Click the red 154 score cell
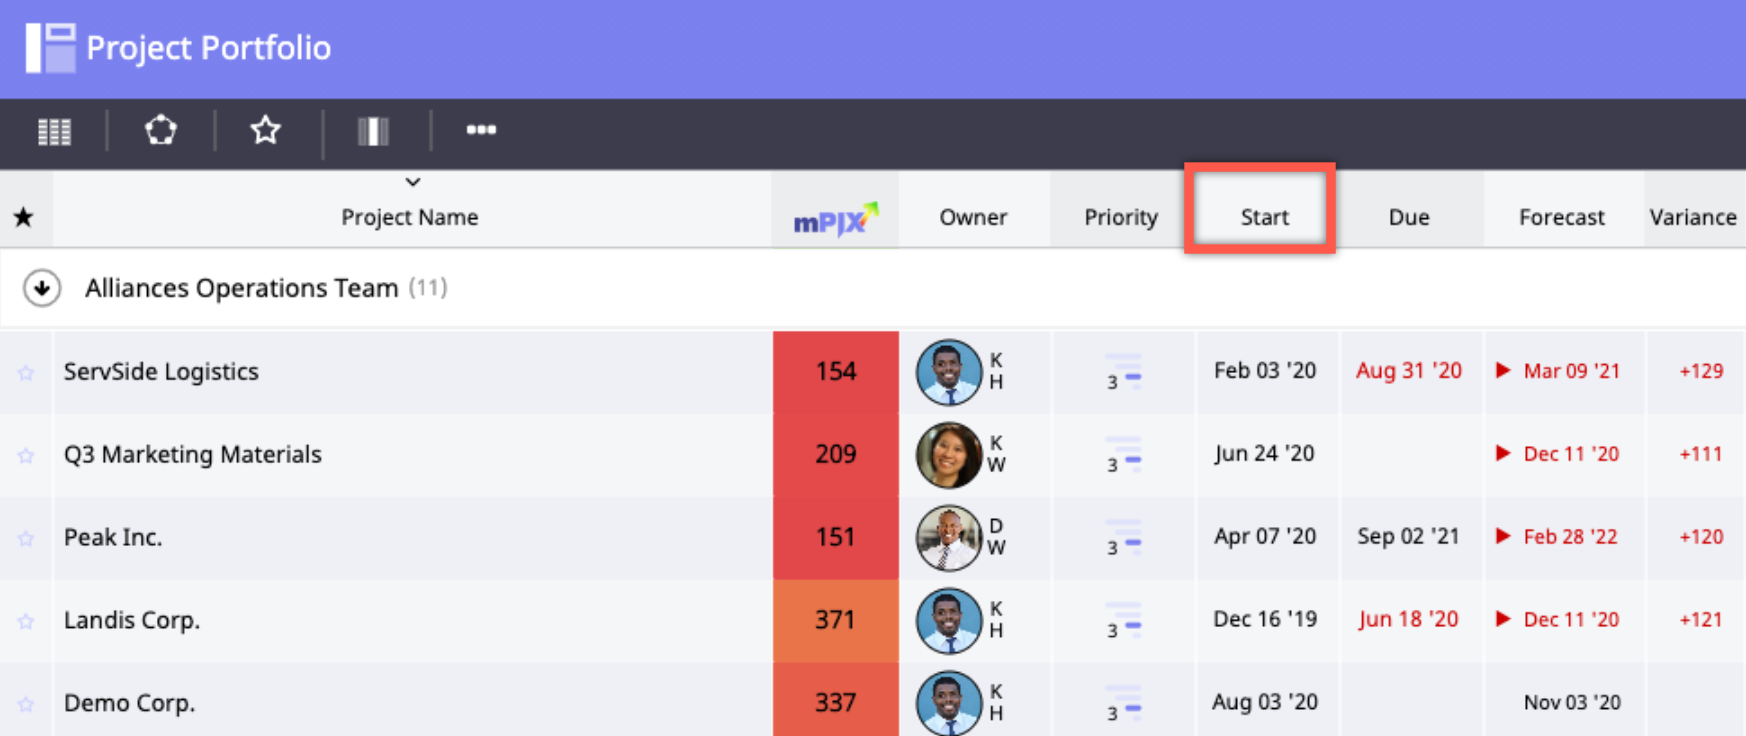1746x736 pixels. pos(835,372)
